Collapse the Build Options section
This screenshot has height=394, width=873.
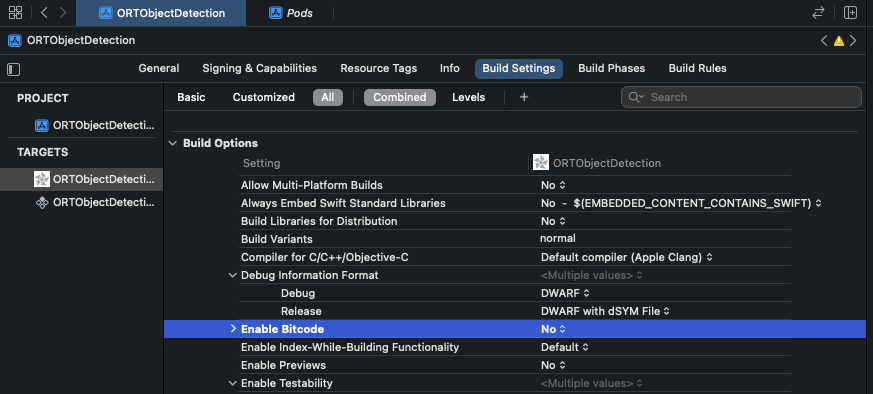(x=173, y=143)
